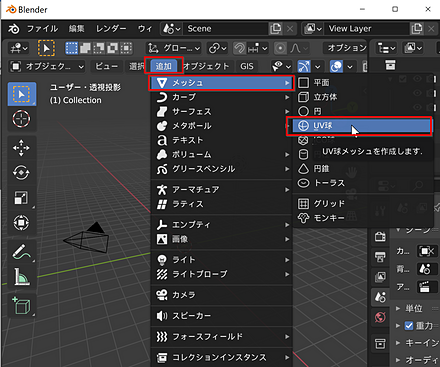Expand the 重力 panel arrow
This screenshot has height=367, width=440.
click(x=398, y=326)
